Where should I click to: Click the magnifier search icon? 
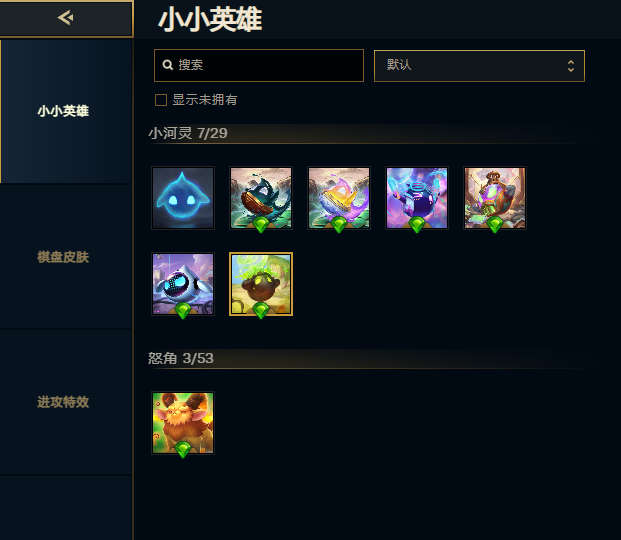pyautogui.click(x=168, y=65)
